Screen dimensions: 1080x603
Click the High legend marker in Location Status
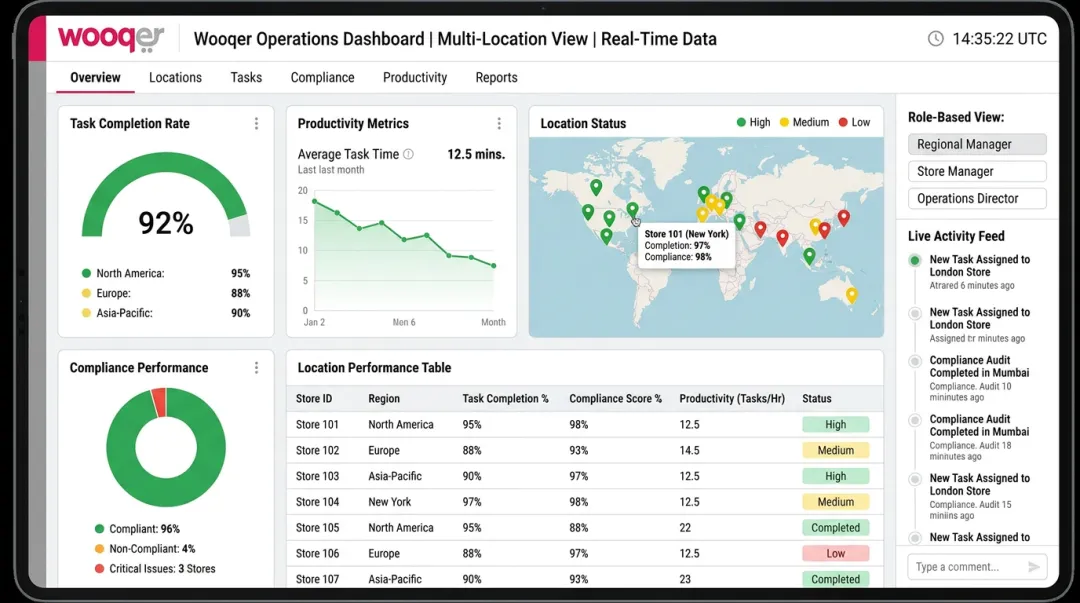[x=741, y=123]
